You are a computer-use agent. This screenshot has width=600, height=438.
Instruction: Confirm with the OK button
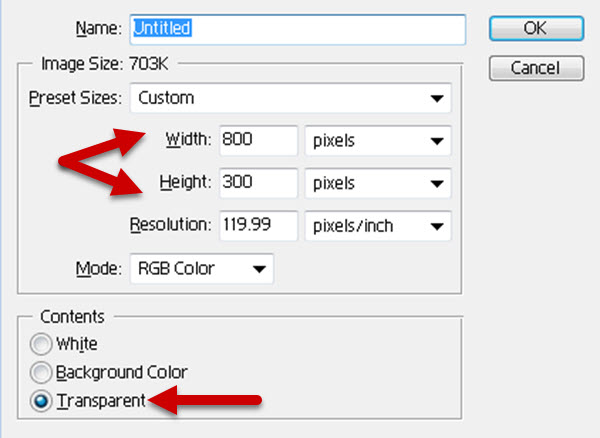point(536,28)
